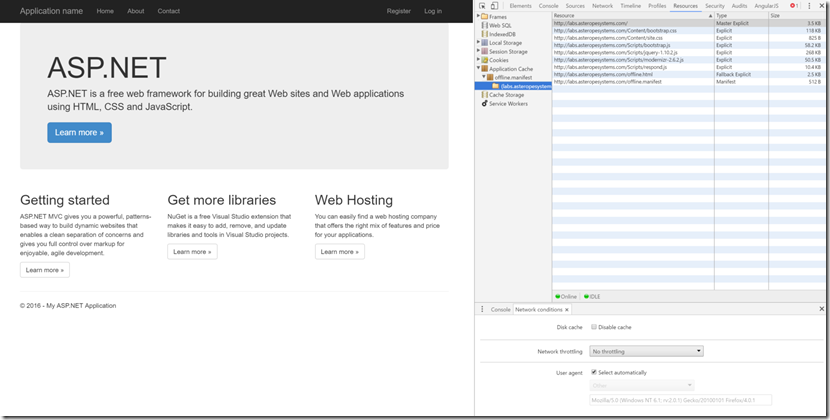Click the red error count indicator
Viewport: 830px width, 420px height.
(793, 6)
